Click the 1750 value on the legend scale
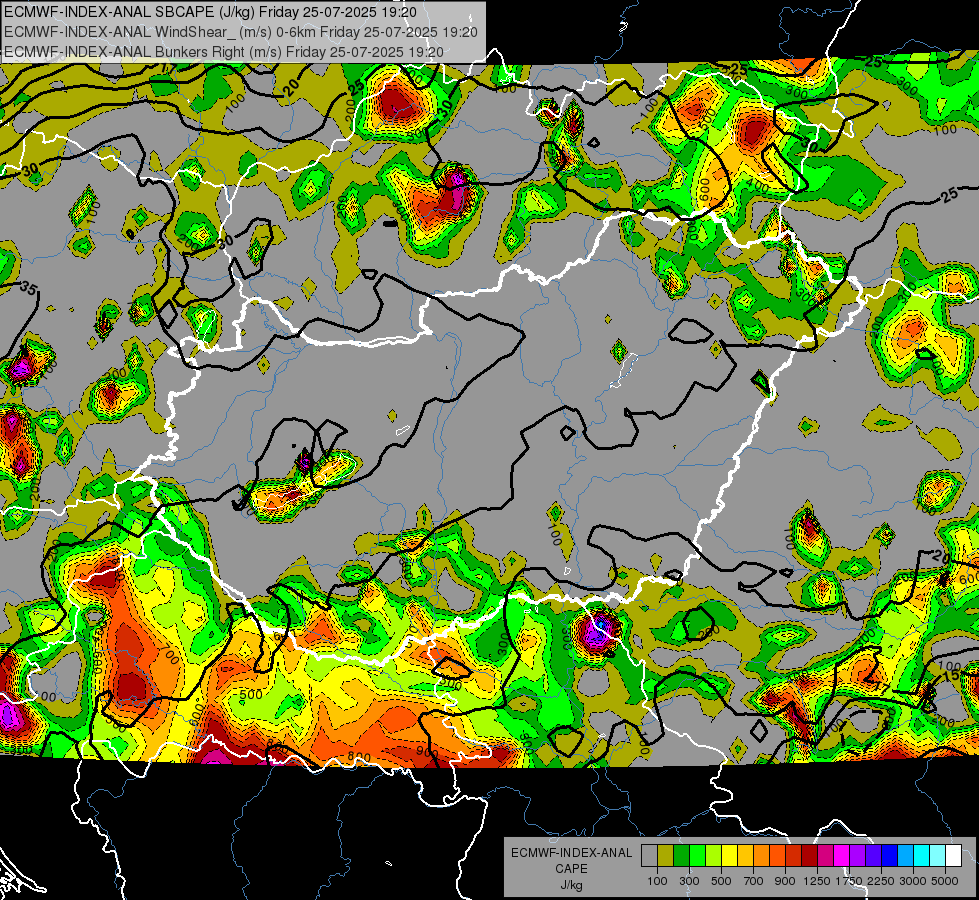Image resolution: width=979 pixels, height=900 pixels. click(849, 881)
